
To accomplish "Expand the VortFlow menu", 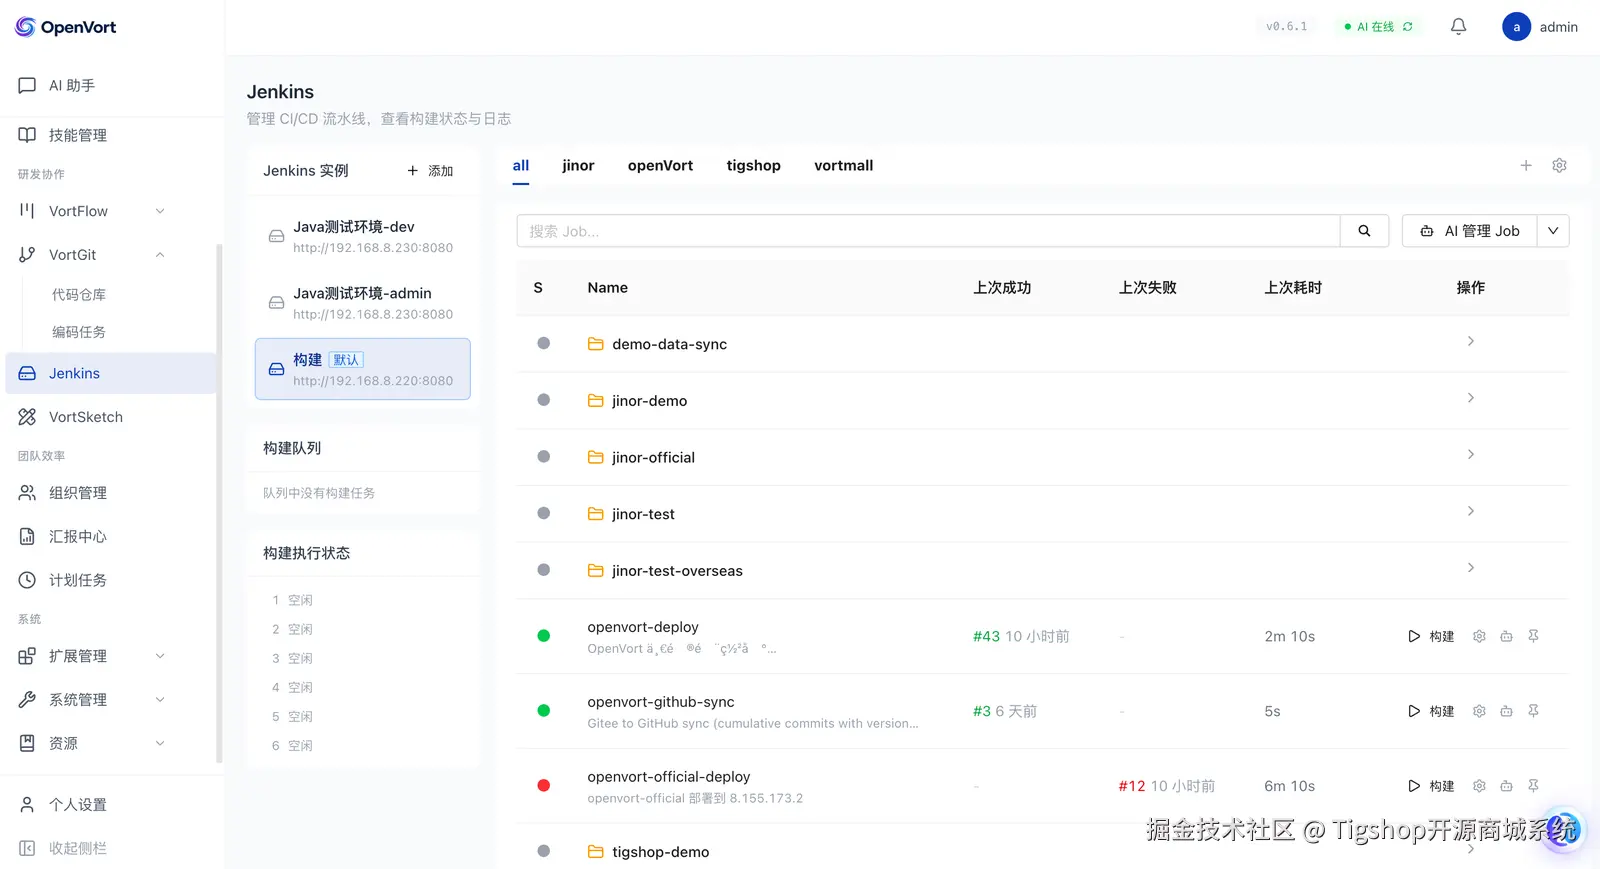I will pyautogui.click(x=110, y=211).
